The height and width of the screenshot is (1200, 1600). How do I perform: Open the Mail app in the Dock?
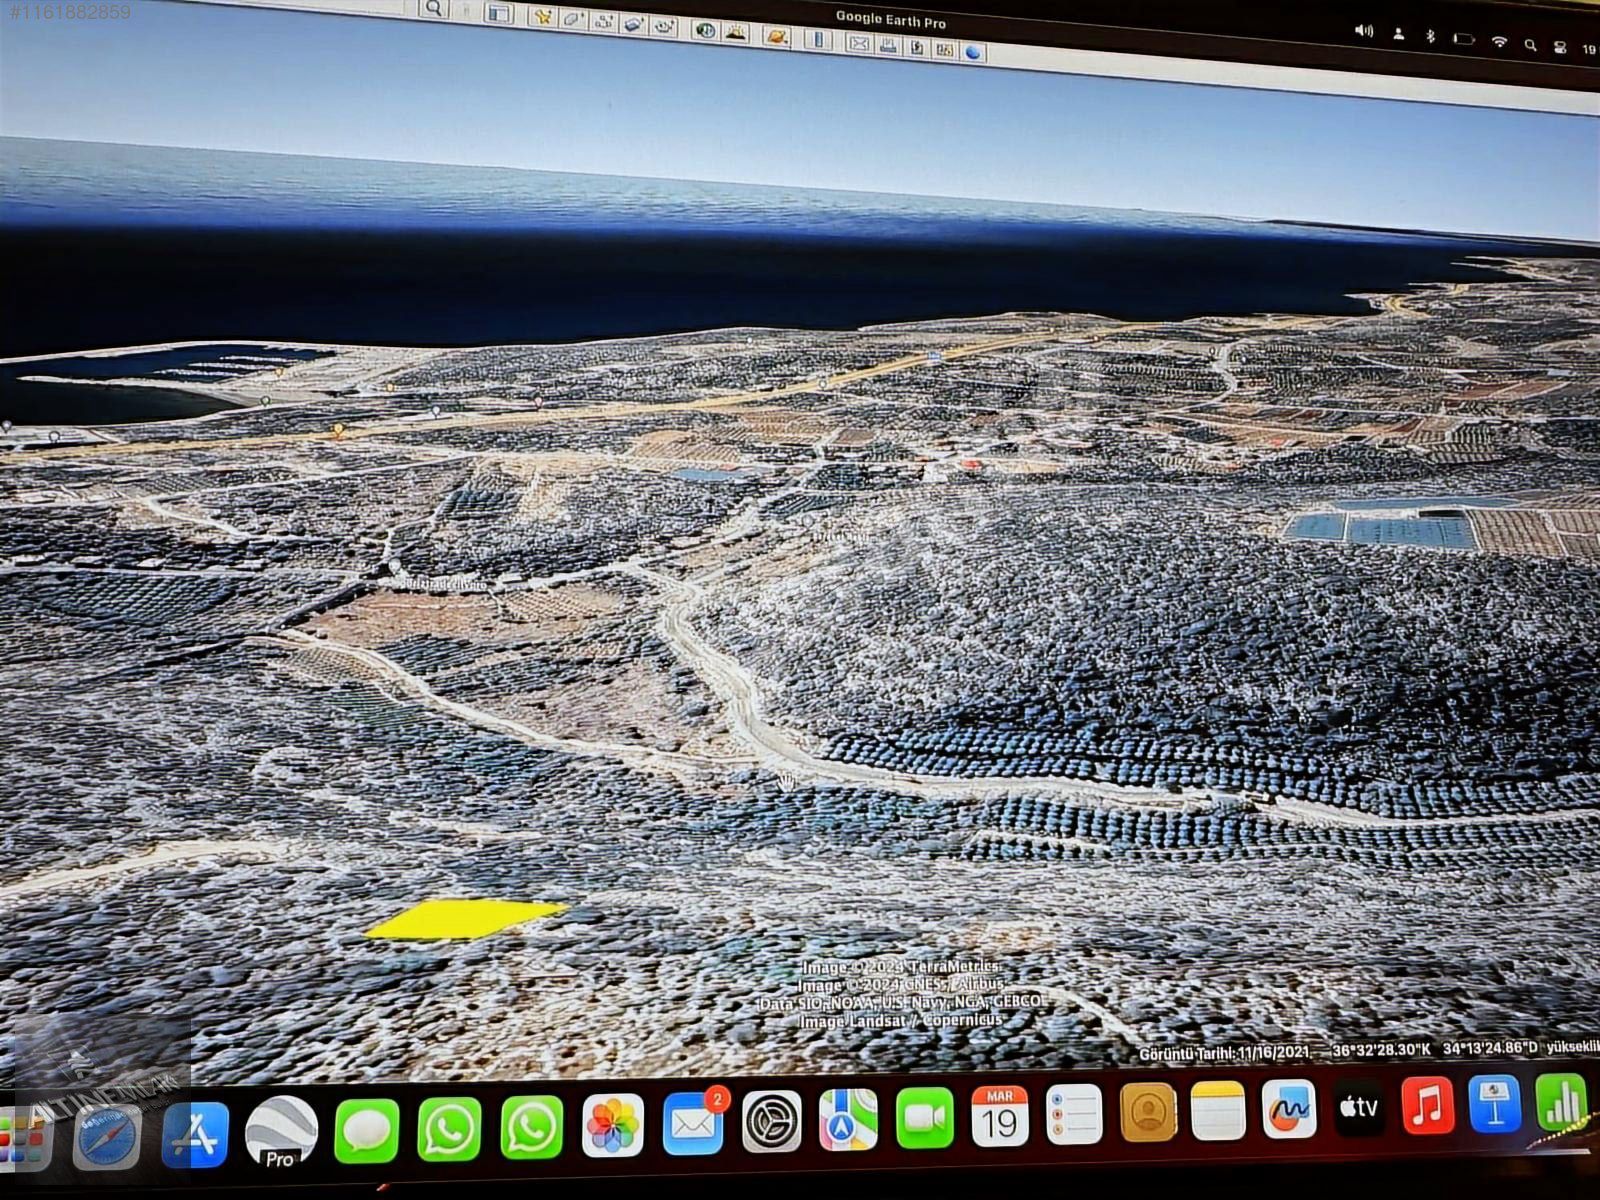pos(693,1123)
